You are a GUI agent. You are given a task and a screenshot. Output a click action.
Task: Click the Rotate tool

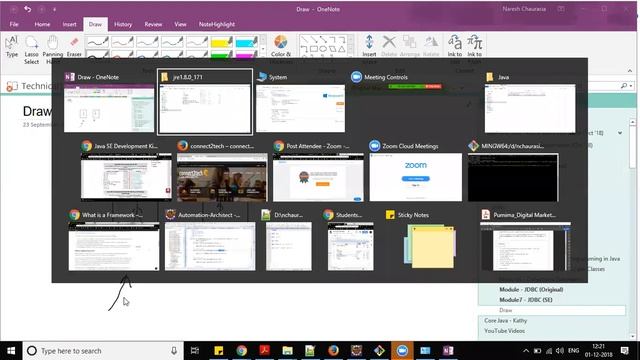(431, 46)
